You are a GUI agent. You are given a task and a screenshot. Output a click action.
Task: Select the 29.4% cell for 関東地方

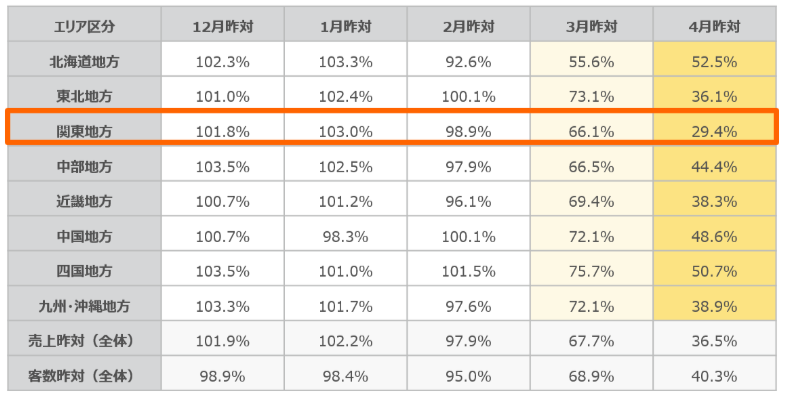tap(714, 129)
